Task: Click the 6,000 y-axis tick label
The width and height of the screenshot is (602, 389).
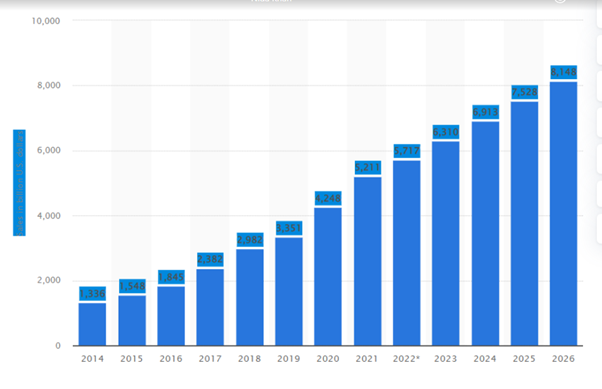Action: (x=49, y=150)
